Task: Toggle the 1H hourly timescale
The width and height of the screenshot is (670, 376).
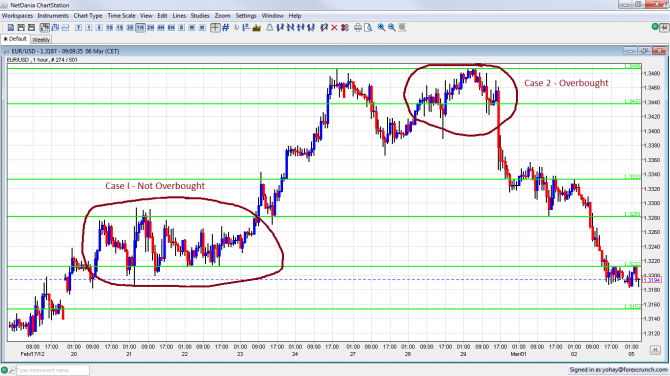Action: (140, 27)
